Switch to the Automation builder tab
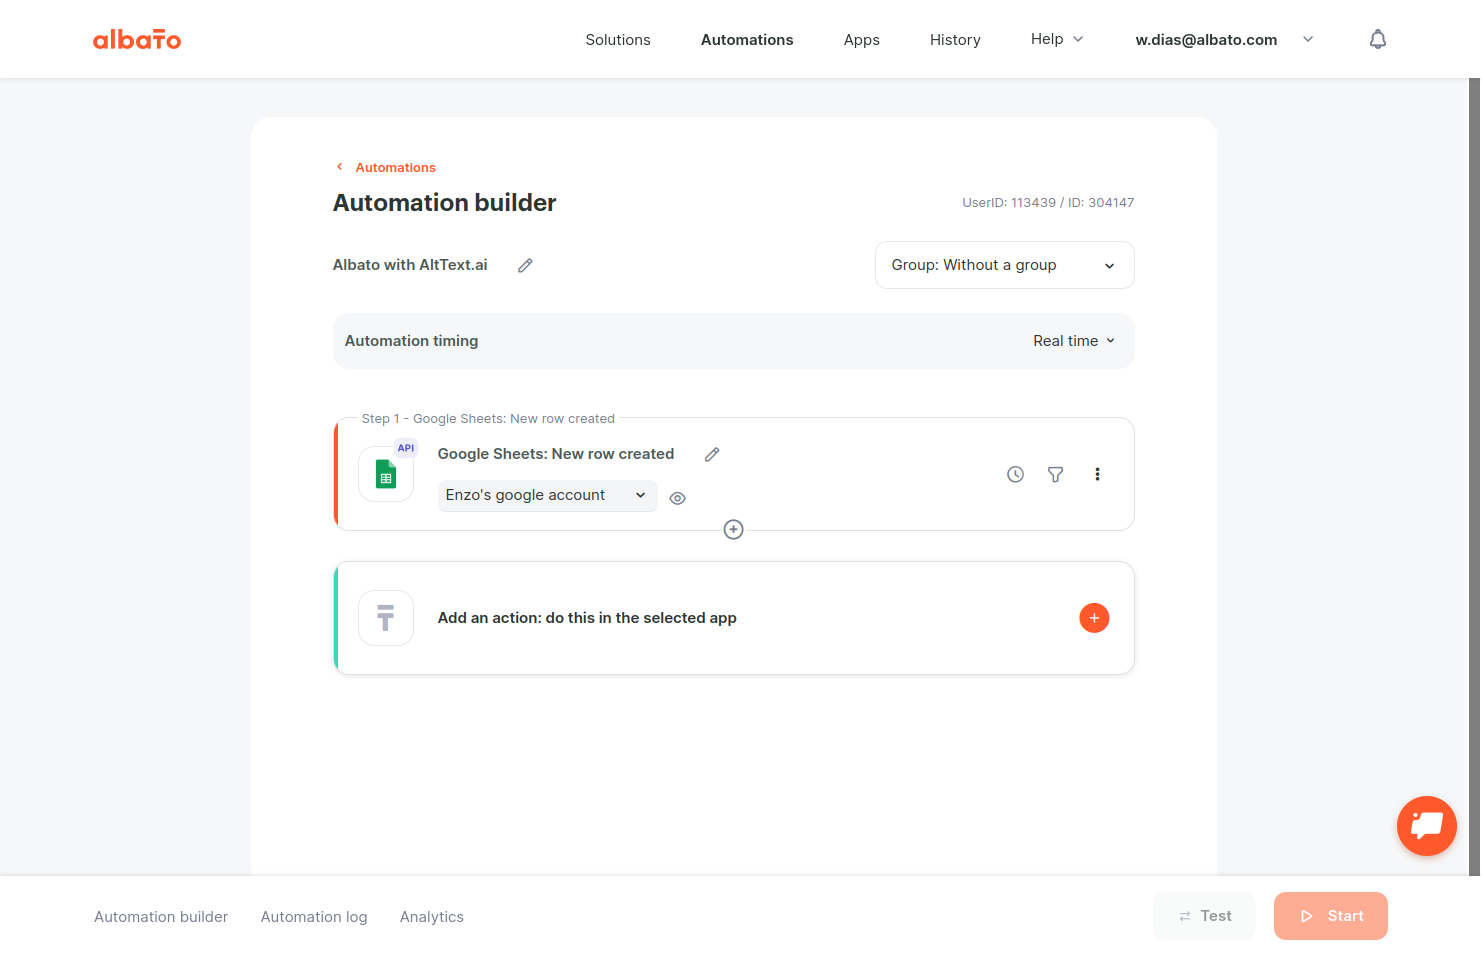 [x=161, y=917]
